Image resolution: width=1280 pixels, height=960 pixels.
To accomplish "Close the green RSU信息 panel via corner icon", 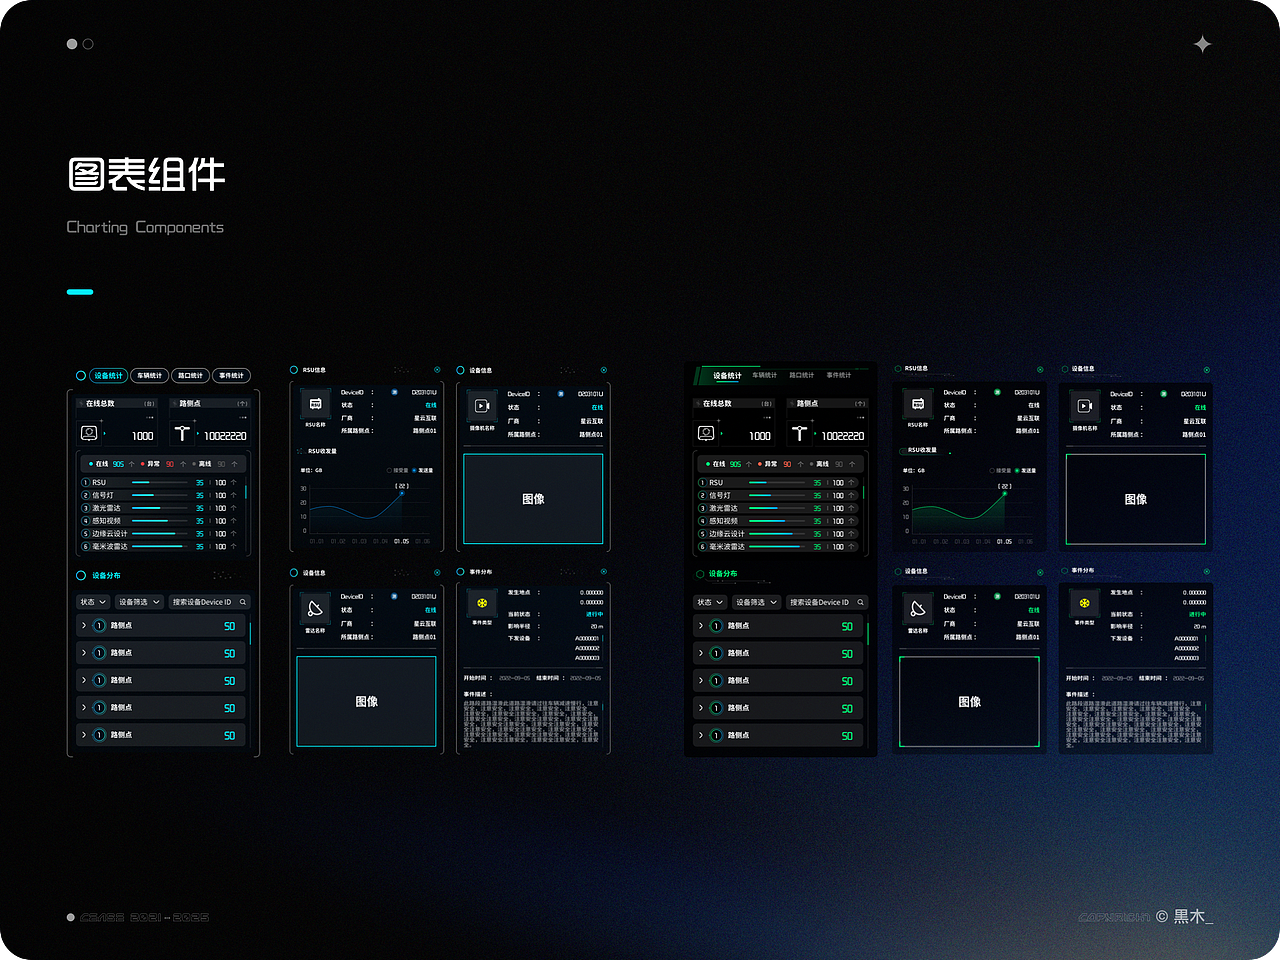I will point(1040,370).
